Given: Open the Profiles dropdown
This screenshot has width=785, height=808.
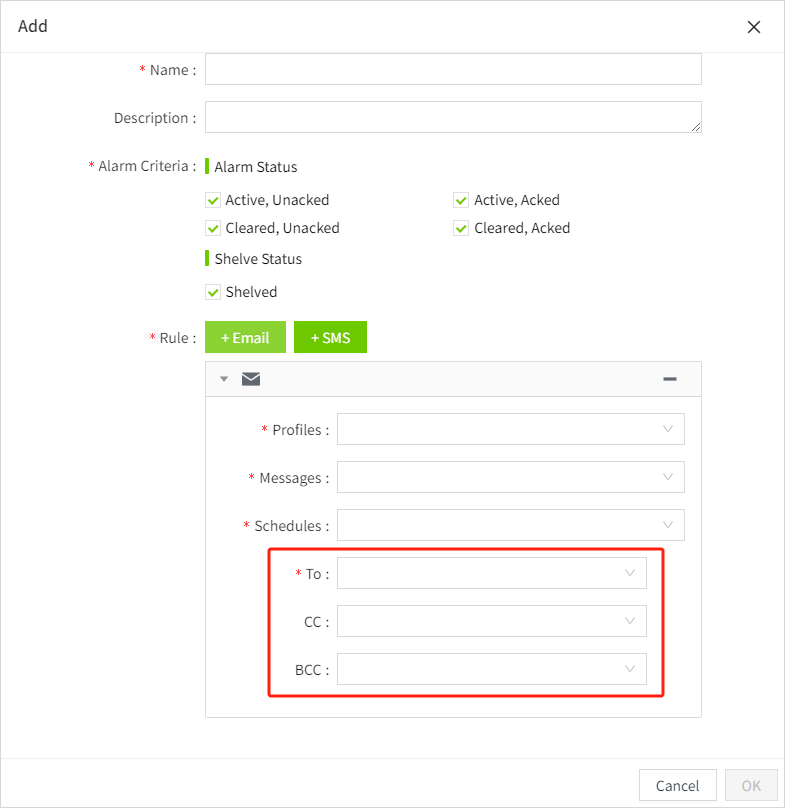Looking at the screenshot, I should point(510,429).
